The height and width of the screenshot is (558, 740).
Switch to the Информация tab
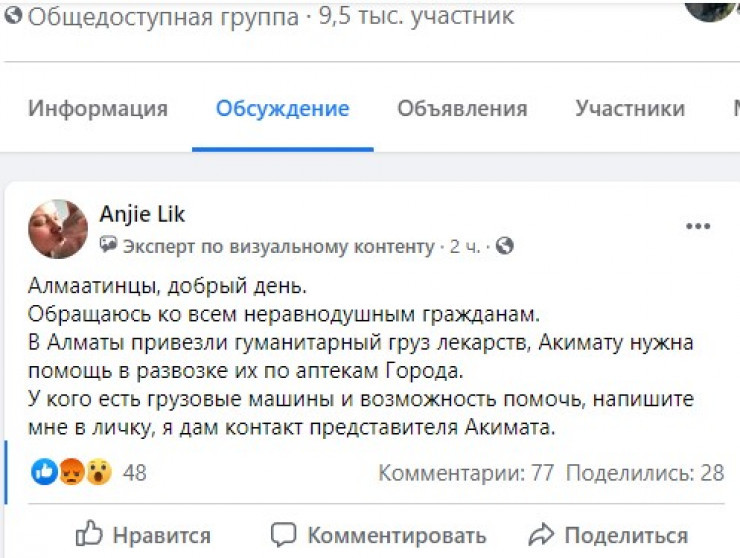[x=97, y=109]
